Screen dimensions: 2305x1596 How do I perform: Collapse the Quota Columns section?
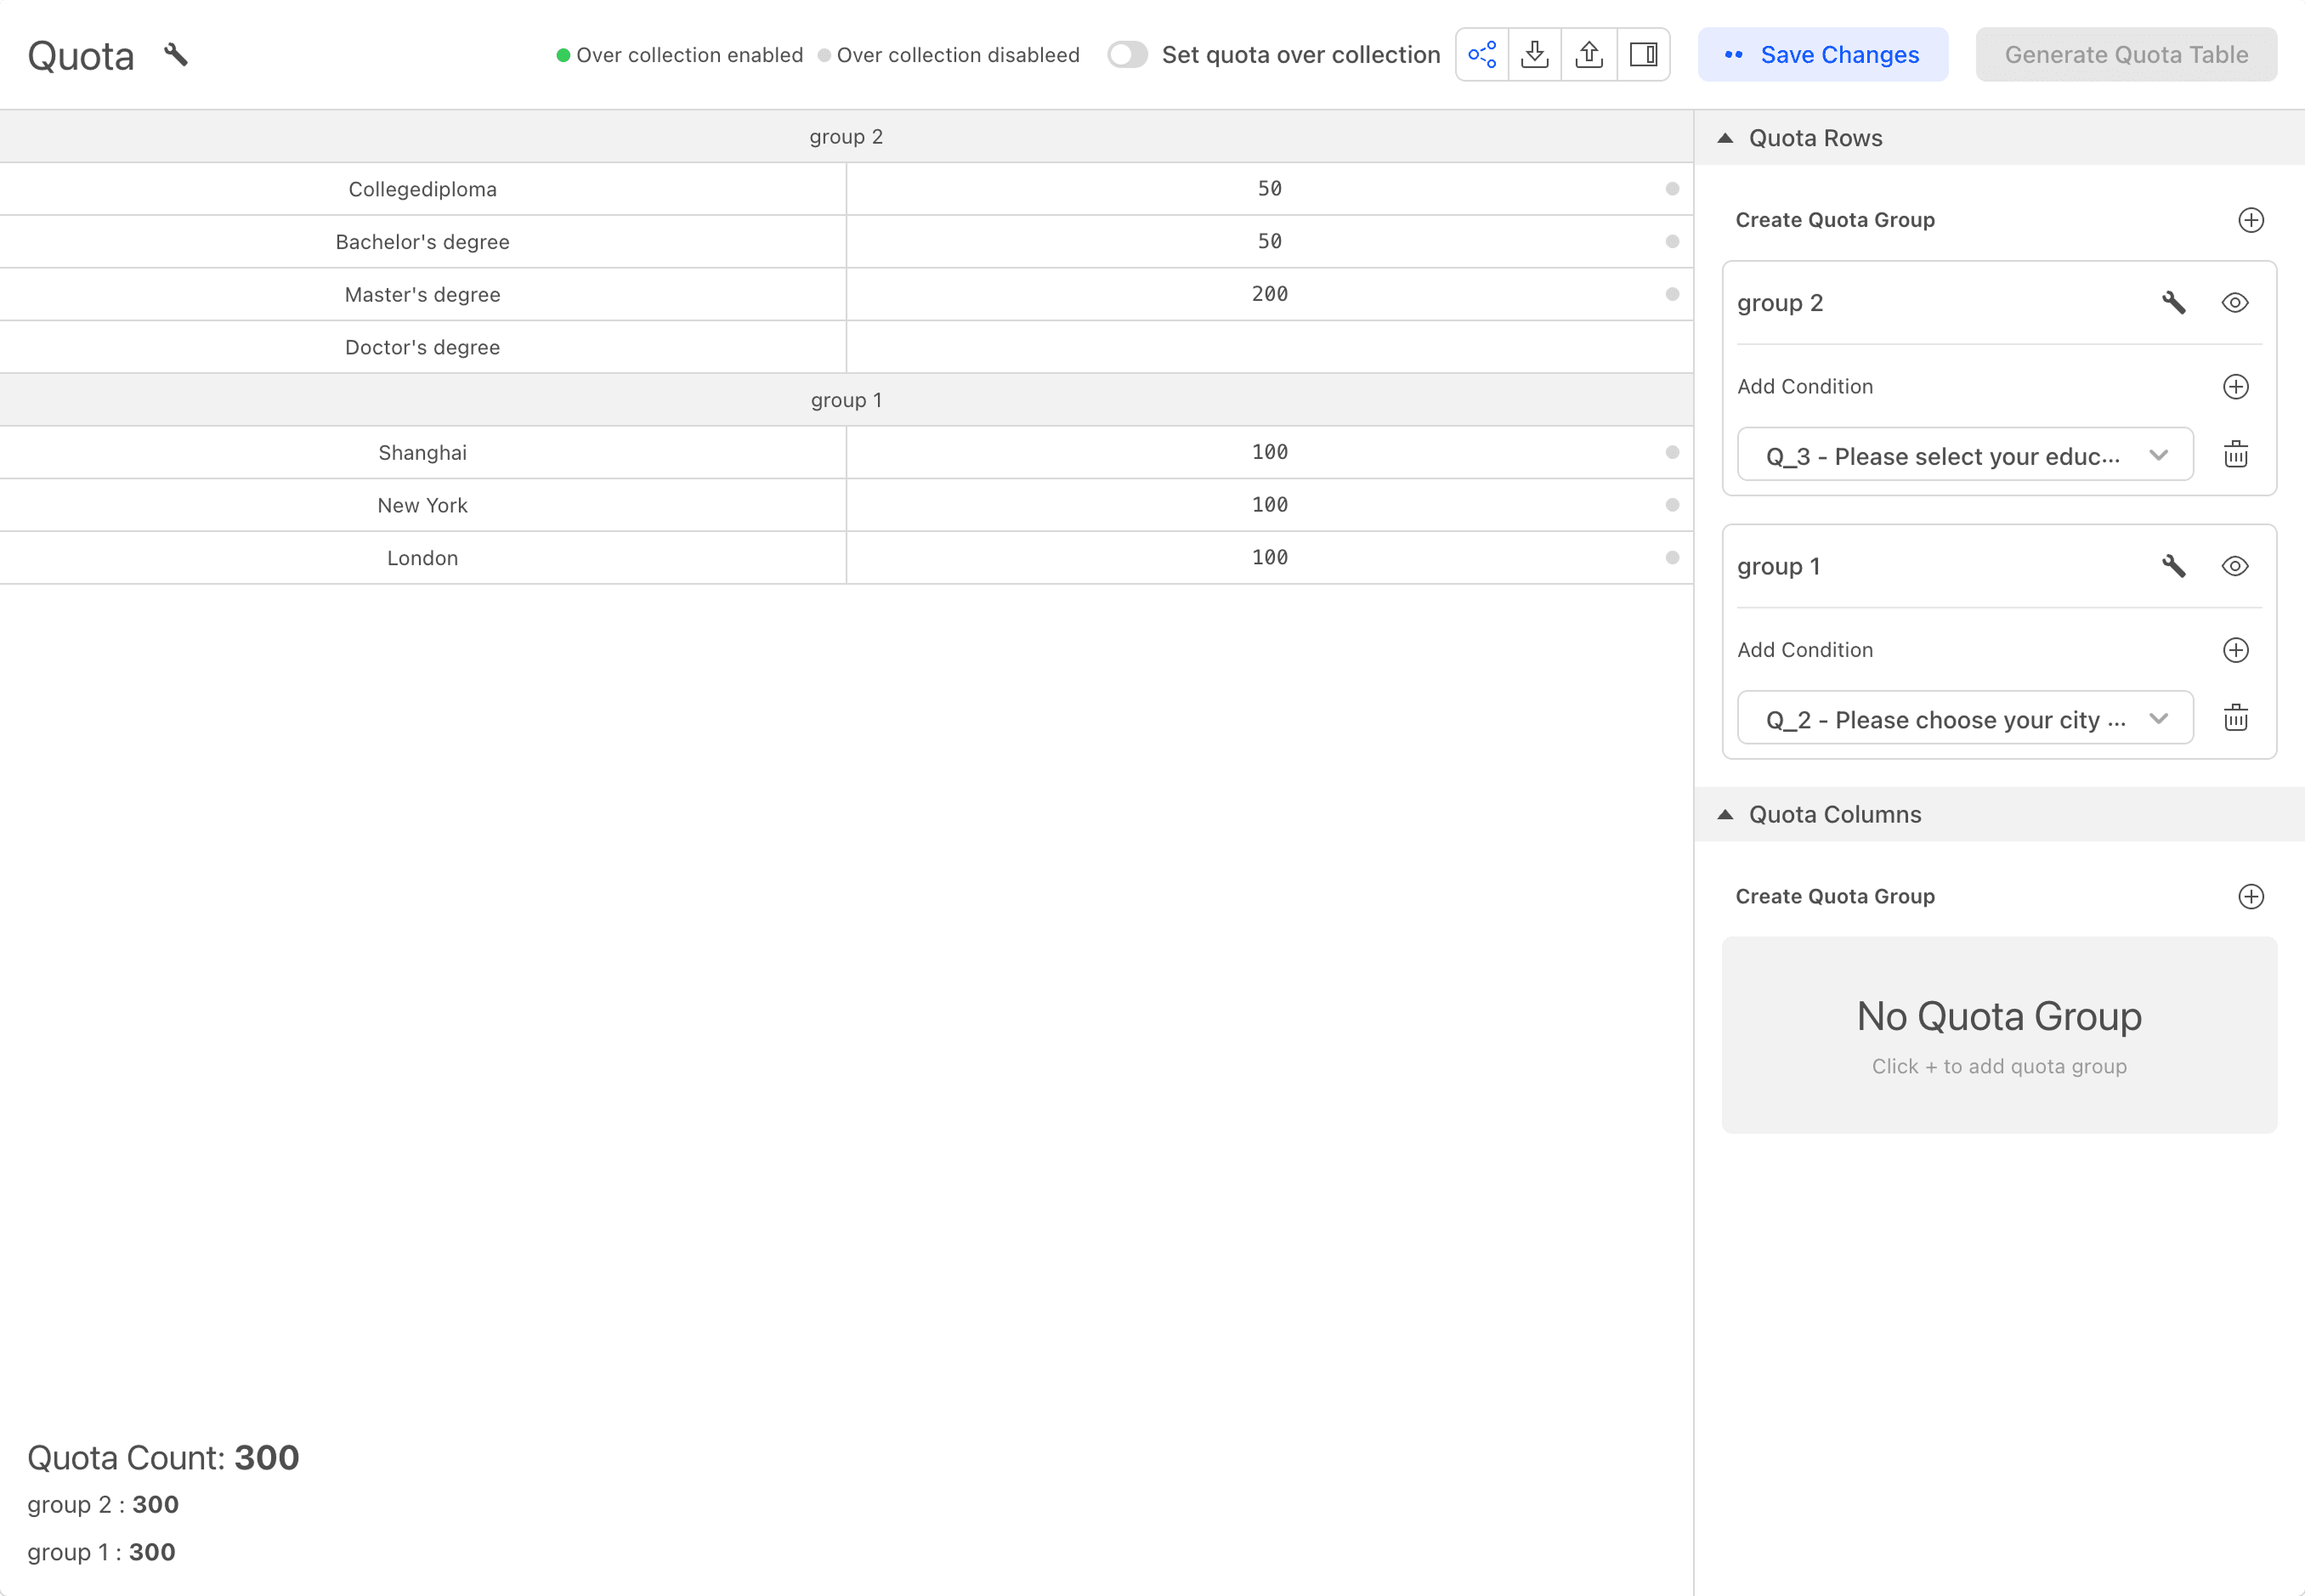(1725, 815)
